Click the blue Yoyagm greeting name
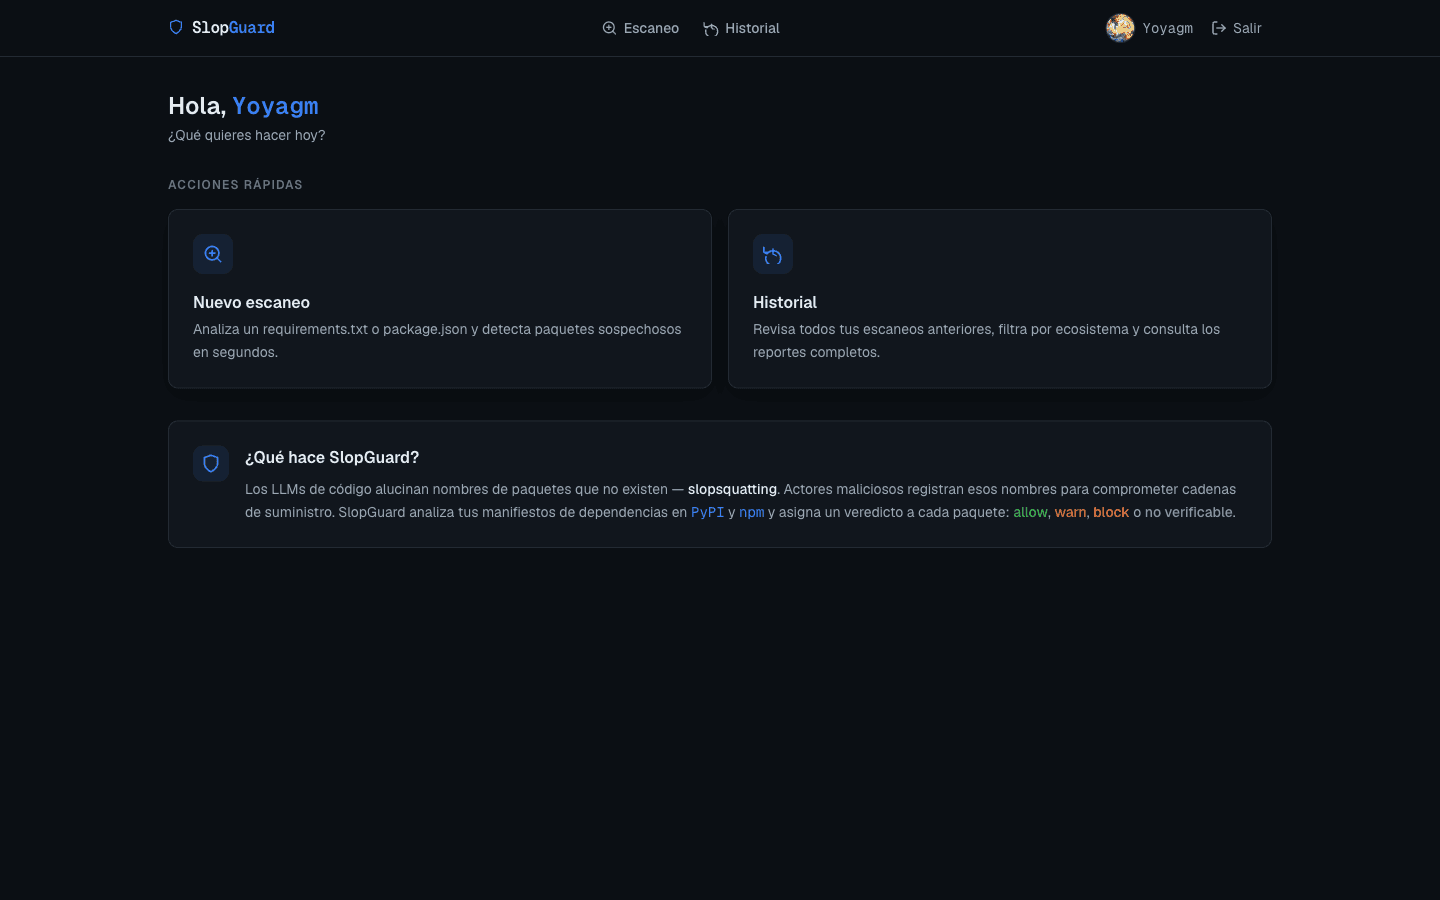Screen dimensions: 1440x900 [x=275, y=106]
